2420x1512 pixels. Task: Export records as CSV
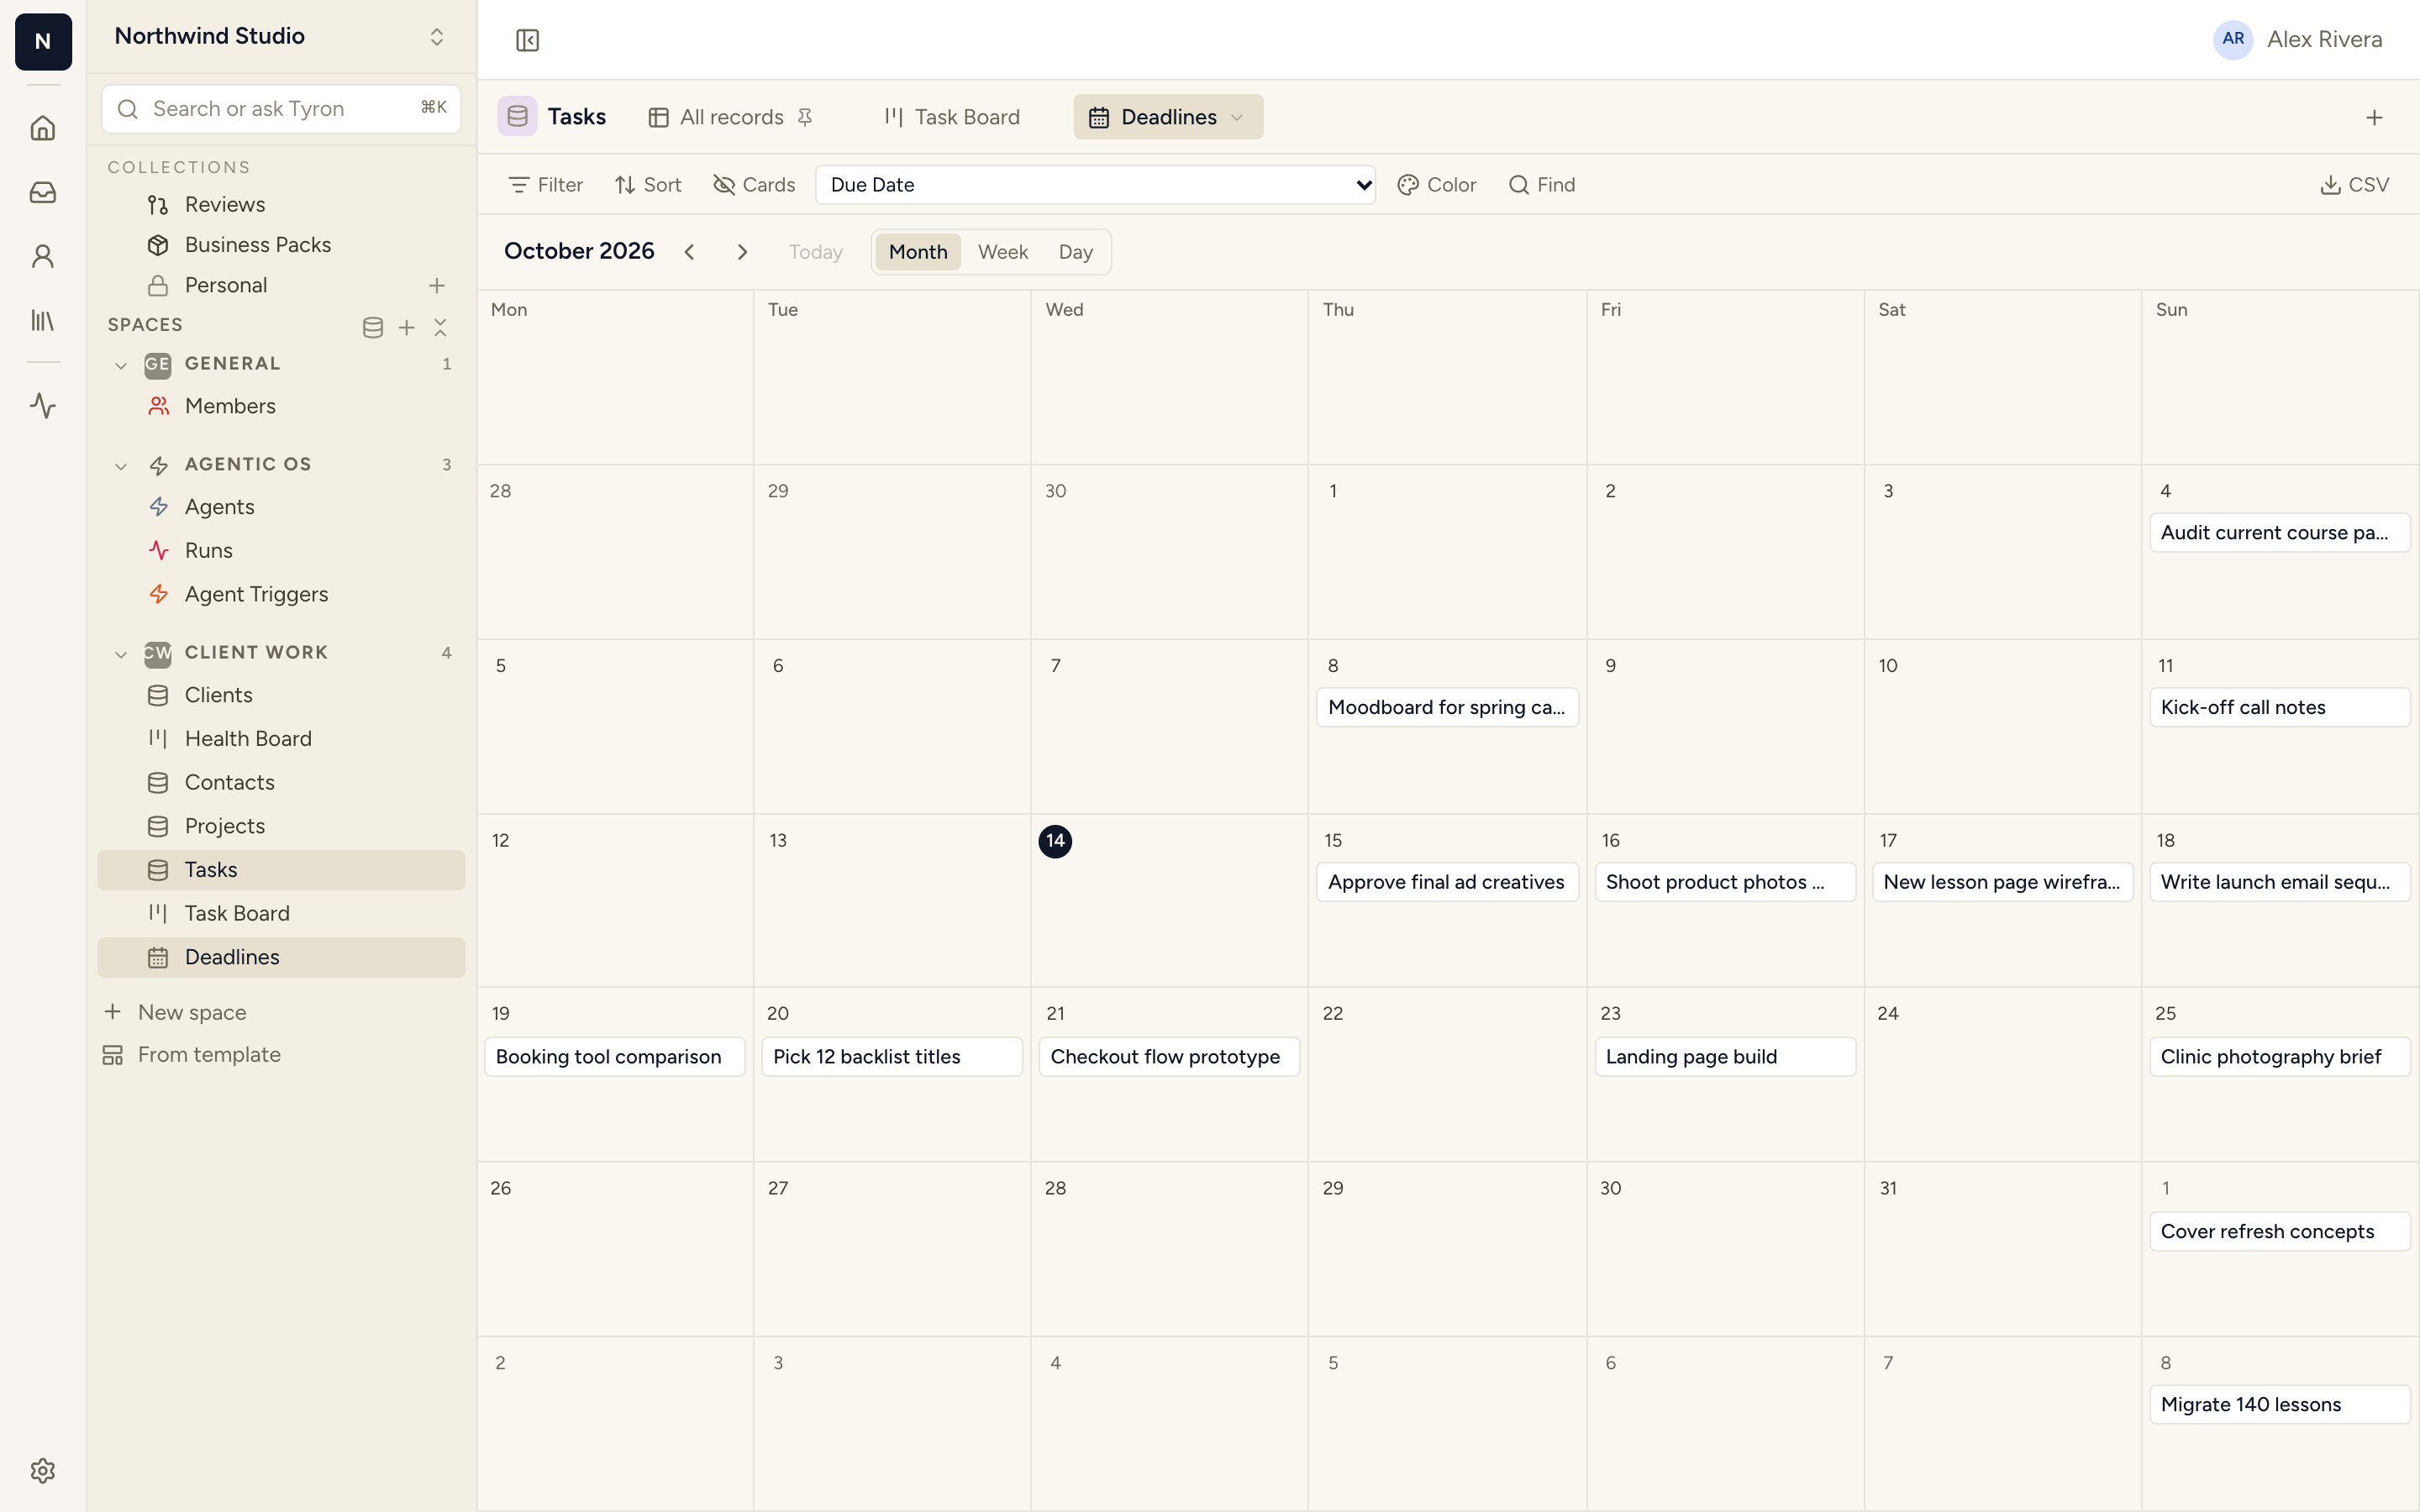click(x=2354, y=185)
